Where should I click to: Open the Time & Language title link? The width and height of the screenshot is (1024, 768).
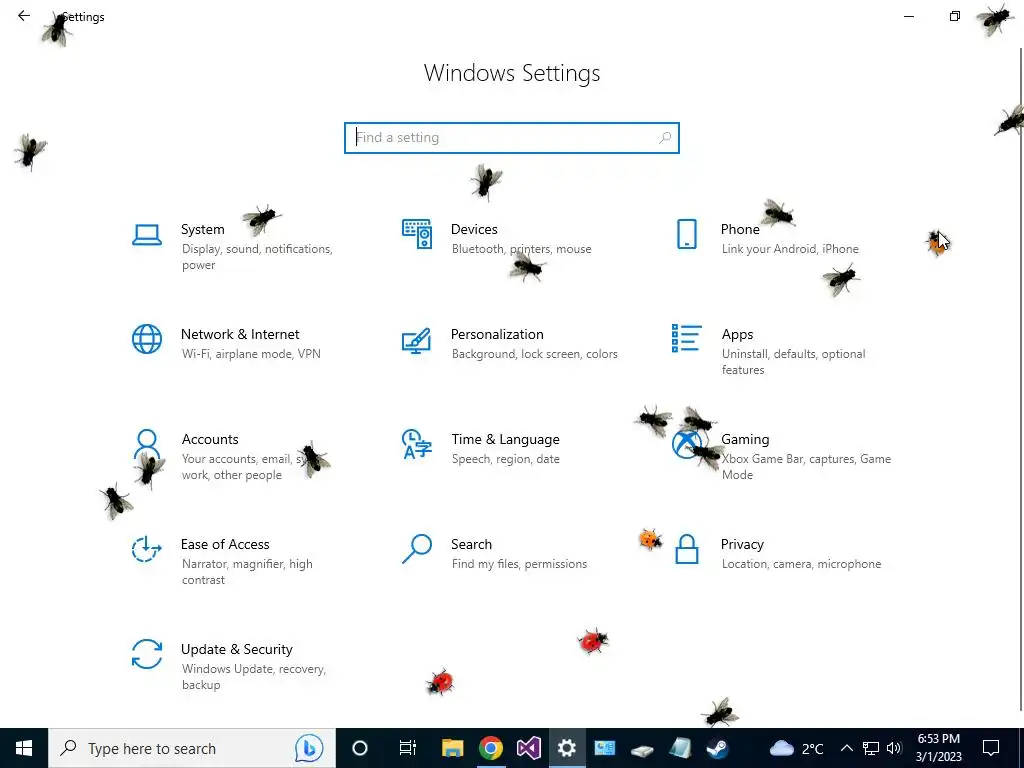(x=505, y=440)
